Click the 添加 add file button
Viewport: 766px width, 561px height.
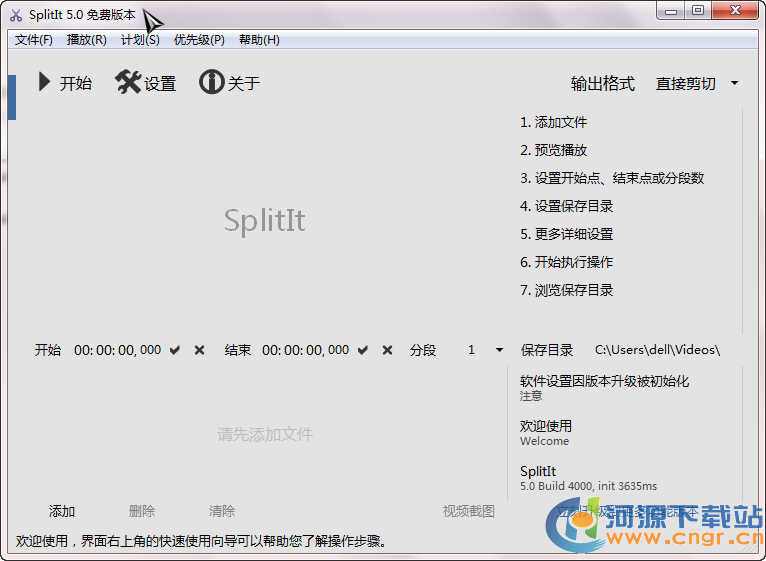point(62,511)
